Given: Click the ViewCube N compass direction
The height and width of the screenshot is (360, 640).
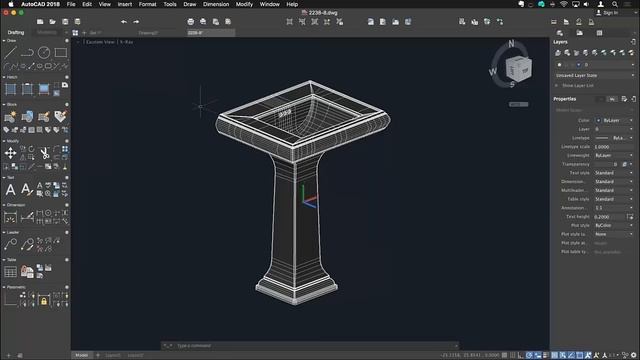Looking at the screenshot, I should pos(511,44).
